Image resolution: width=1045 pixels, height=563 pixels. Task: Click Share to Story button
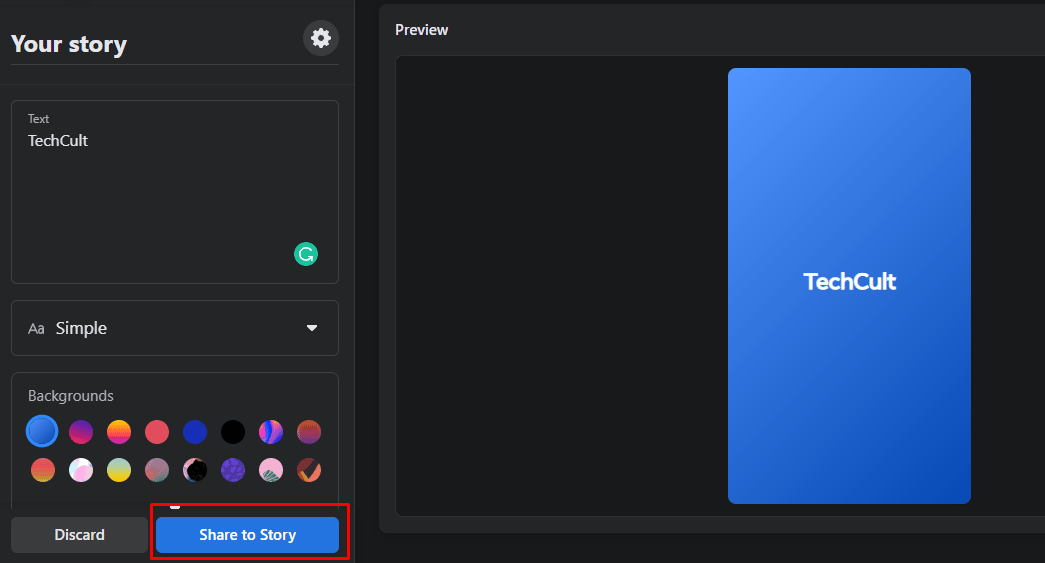[x=247, y=535]
